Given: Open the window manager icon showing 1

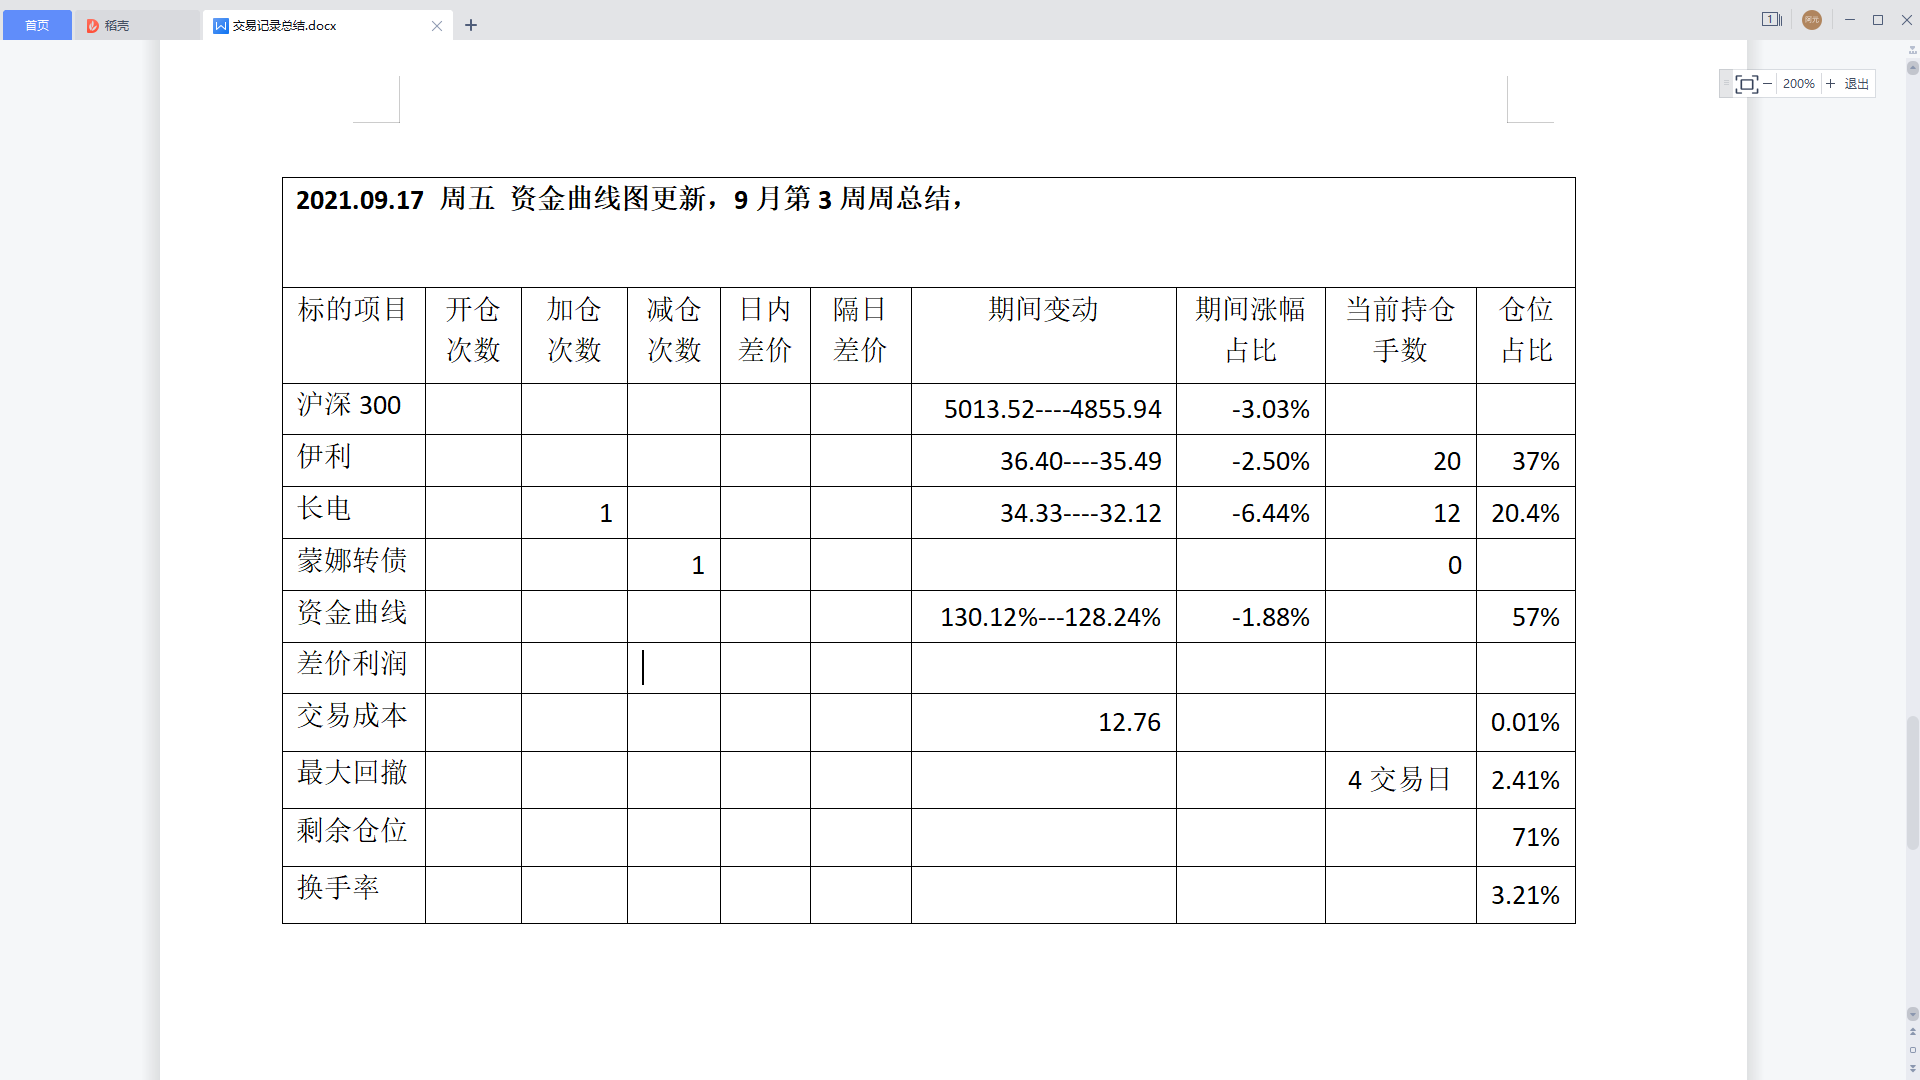Looking at the screenshot, I should [1771, 20].
